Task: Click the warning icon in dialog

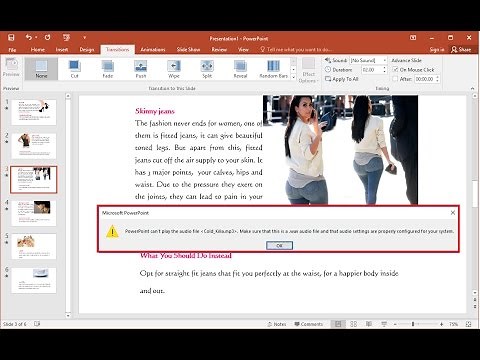Action: 112,231
